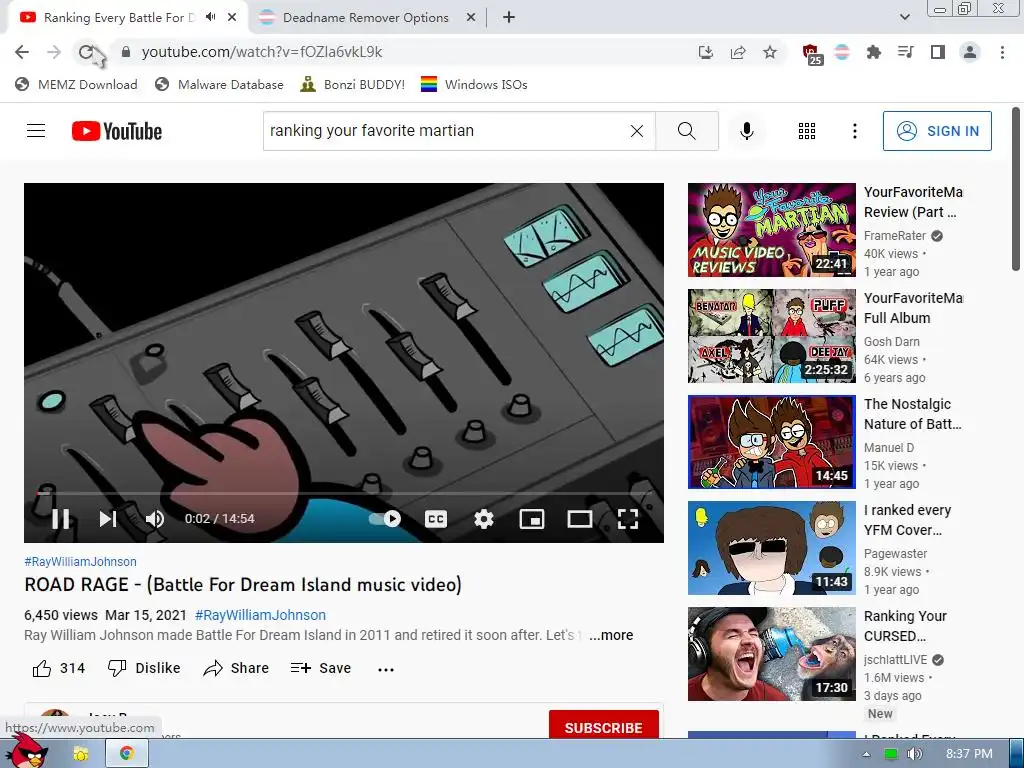
Task: Toggle closed captions CC
Action: point(436,519)
